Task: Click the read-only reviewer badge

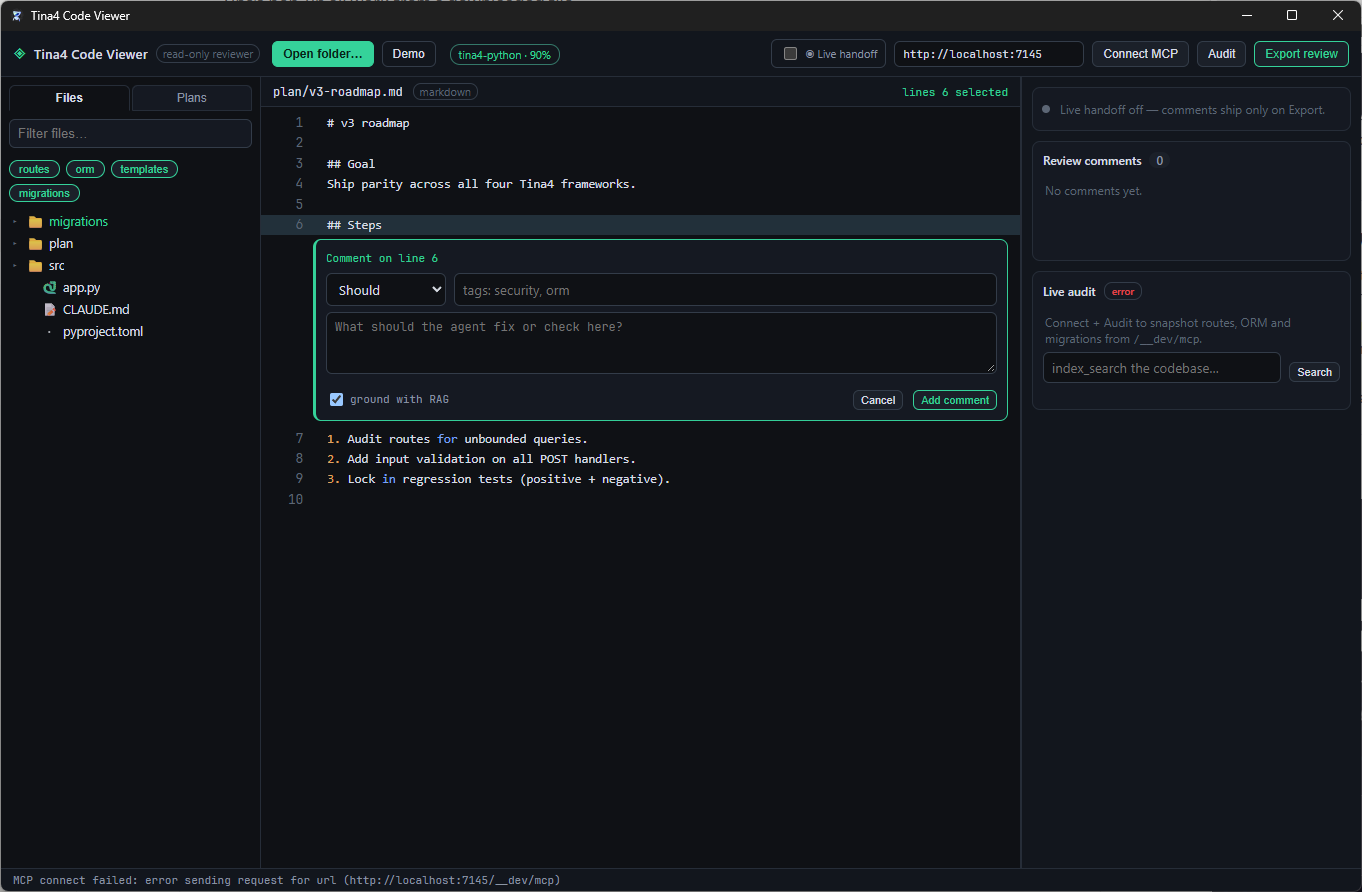Action: click(x=208, y=55)
